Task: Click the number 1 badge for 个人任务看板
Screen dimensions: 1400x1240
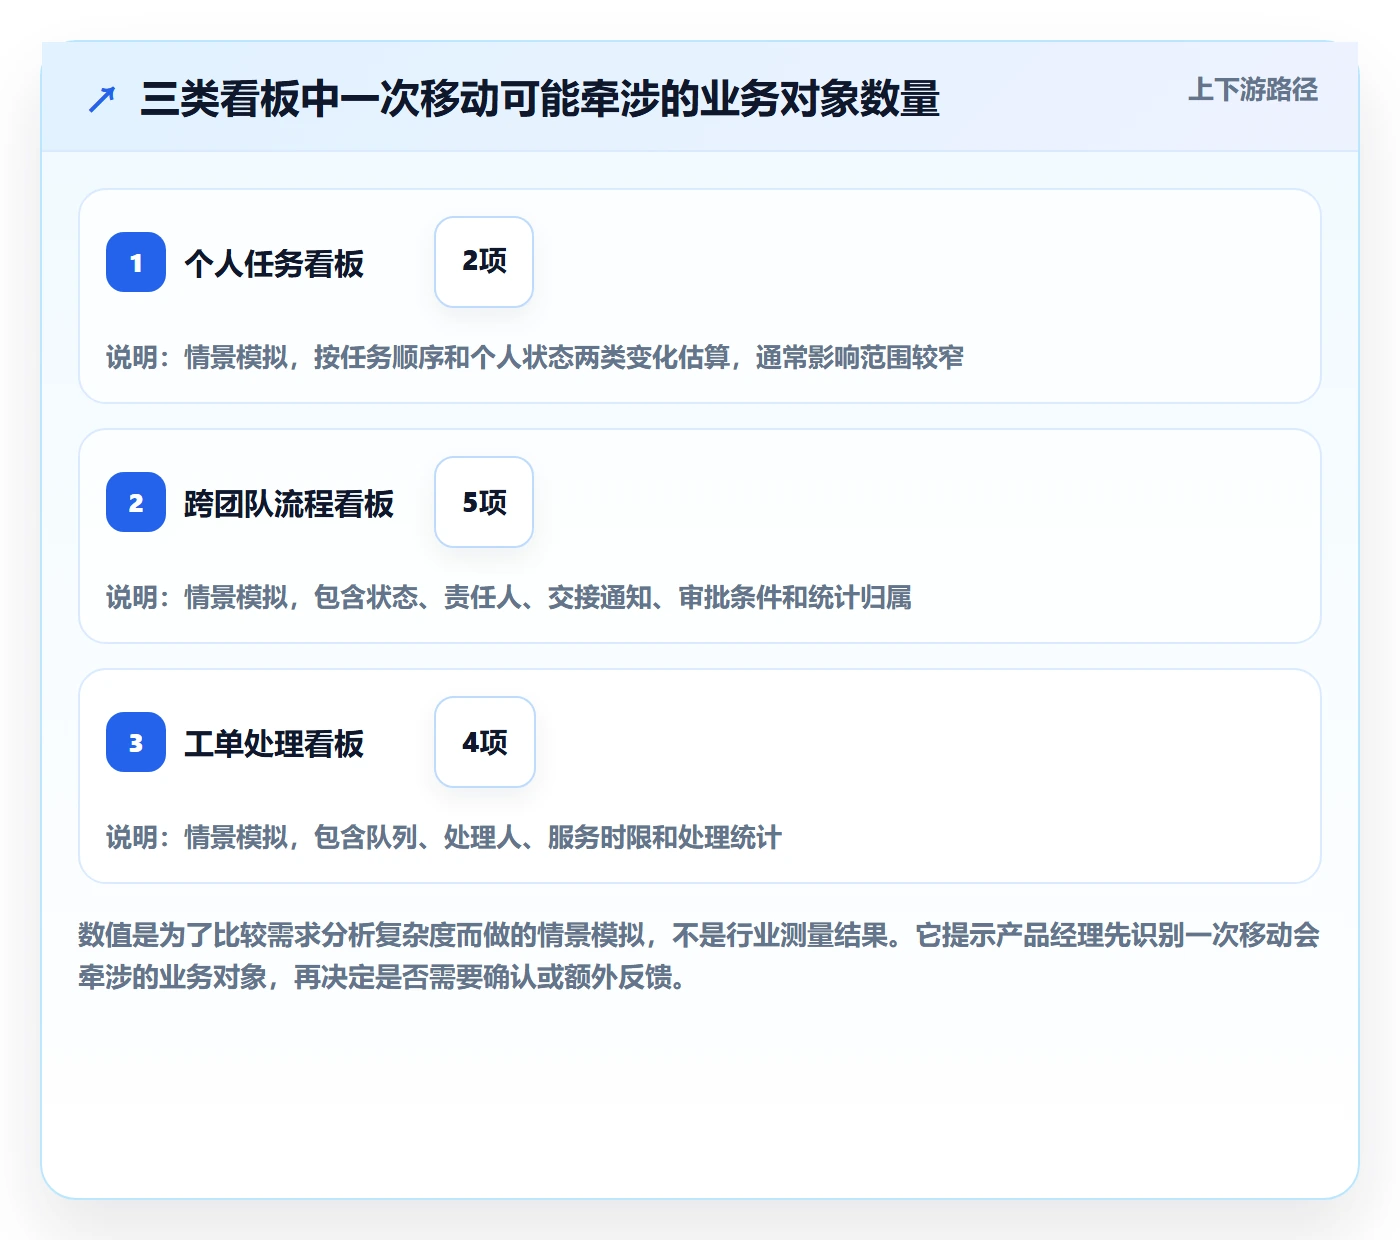Action: [x=136, y=262]
